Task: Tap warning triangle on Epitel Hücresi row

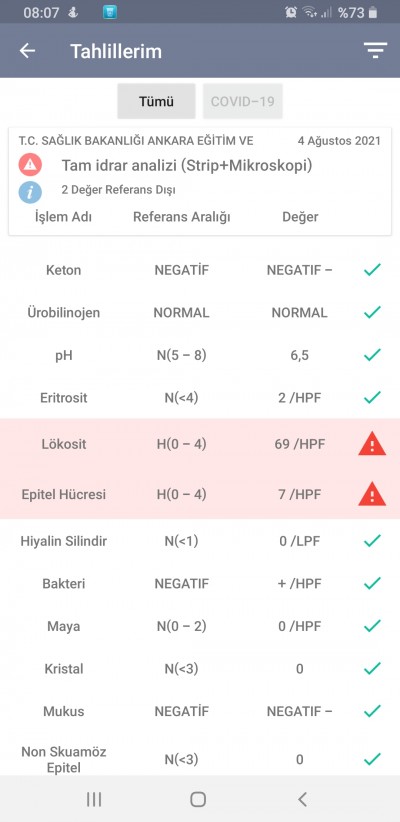Action: click(372, 494)
